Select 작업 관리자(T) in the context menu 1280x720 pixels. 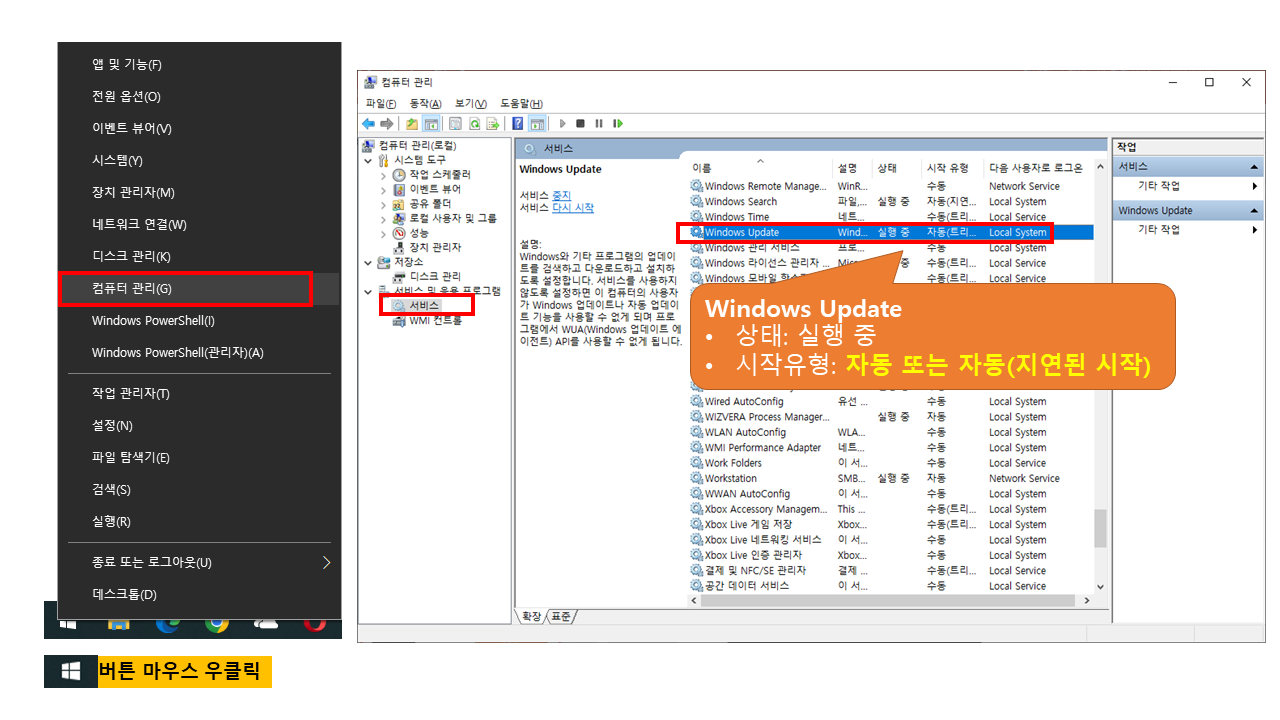[x=200, y=393]
